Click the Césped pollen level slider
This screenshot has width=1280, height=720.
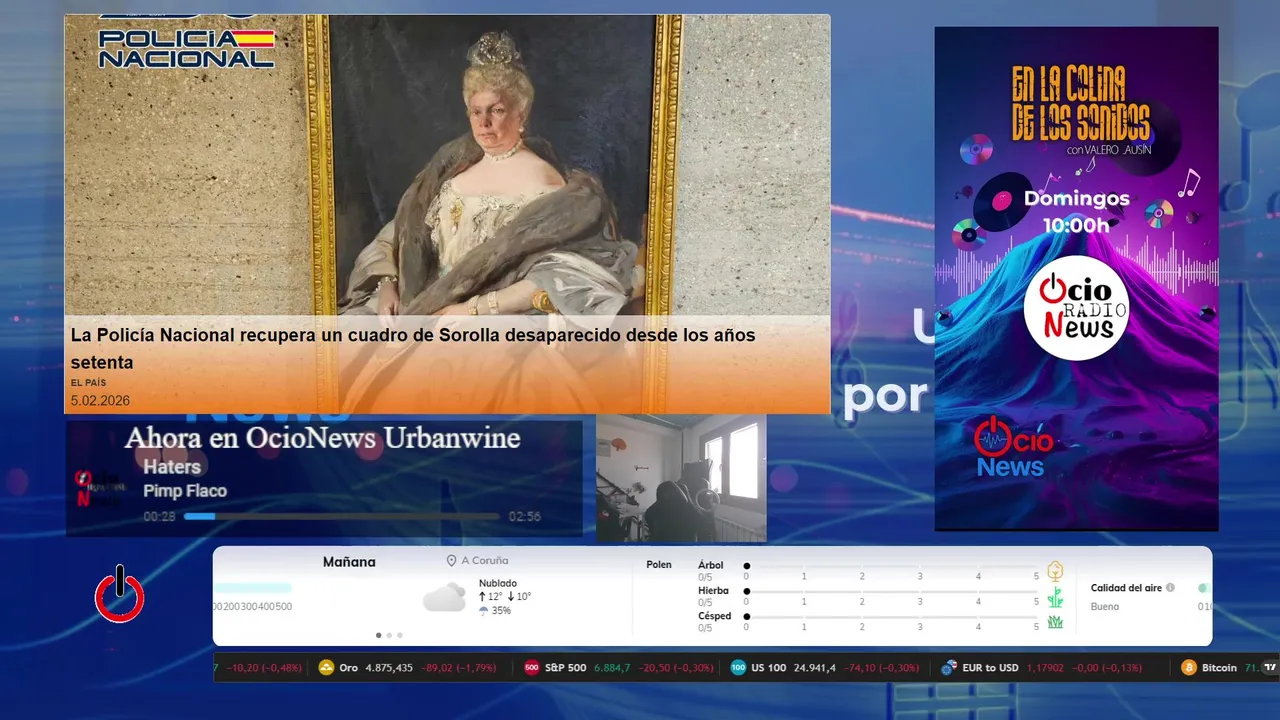[x=893, y=617]
